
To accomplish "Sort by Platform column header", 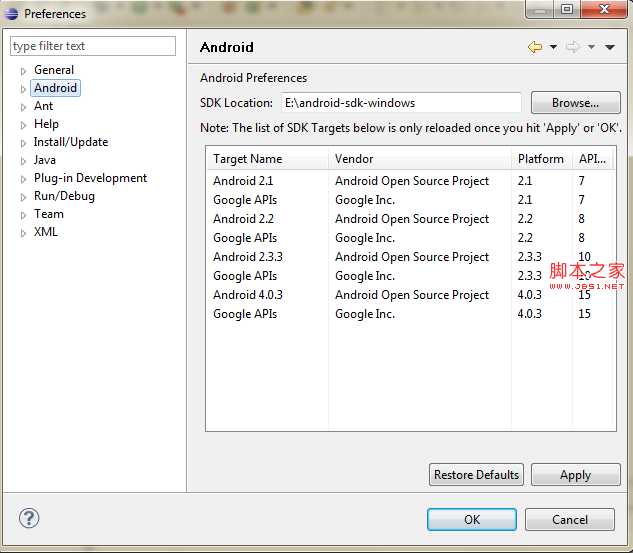I will click(542, 159).
